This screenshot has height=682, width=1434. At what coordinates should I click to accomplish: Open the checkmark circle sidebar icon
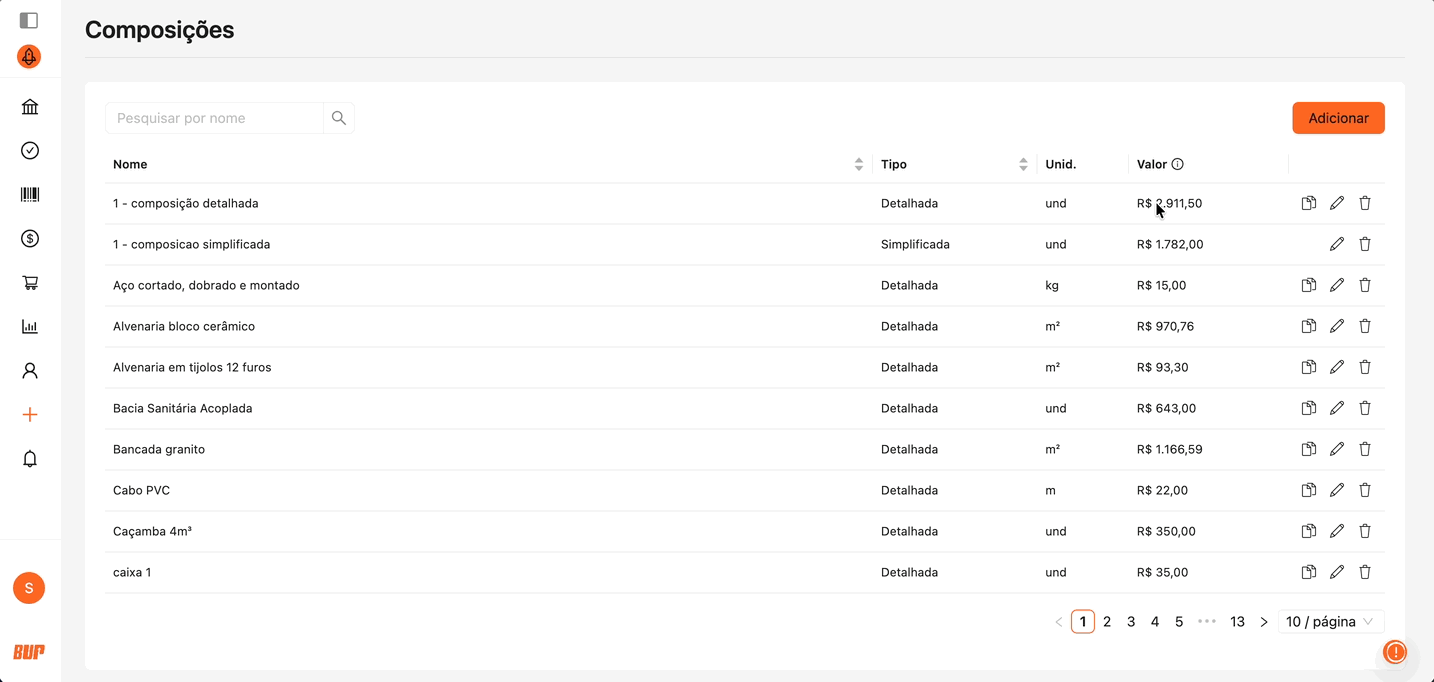coord(30,150)
